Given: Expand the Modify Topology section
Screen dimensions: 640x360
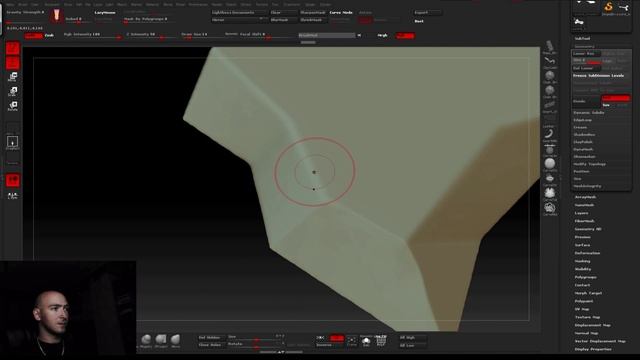Looking at the screenshot, I should 590,164.
